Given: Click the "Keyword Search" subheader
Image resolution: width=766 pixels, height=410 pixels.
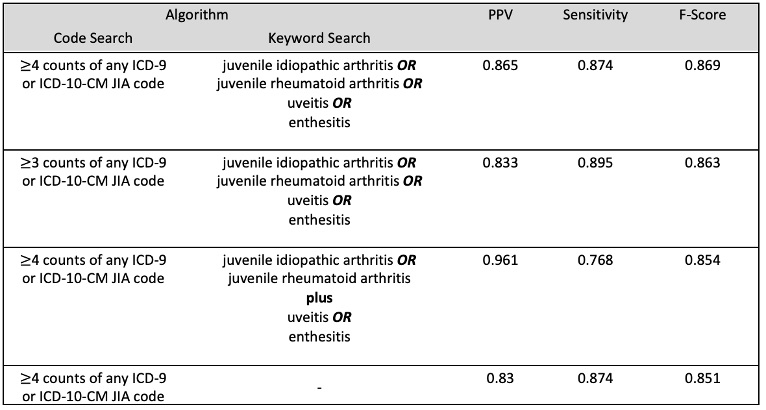Looking at the screenshot, I should [319, 39].
